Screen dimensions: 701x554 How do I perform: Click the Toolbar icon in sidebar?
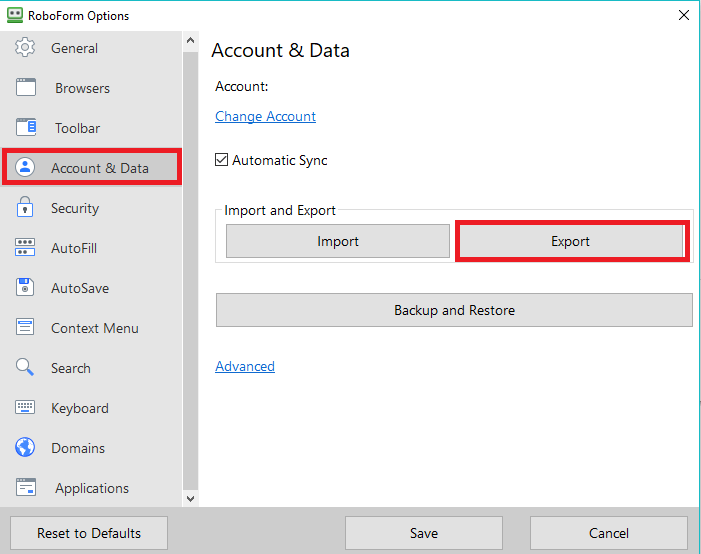click(x=26, y=127)
